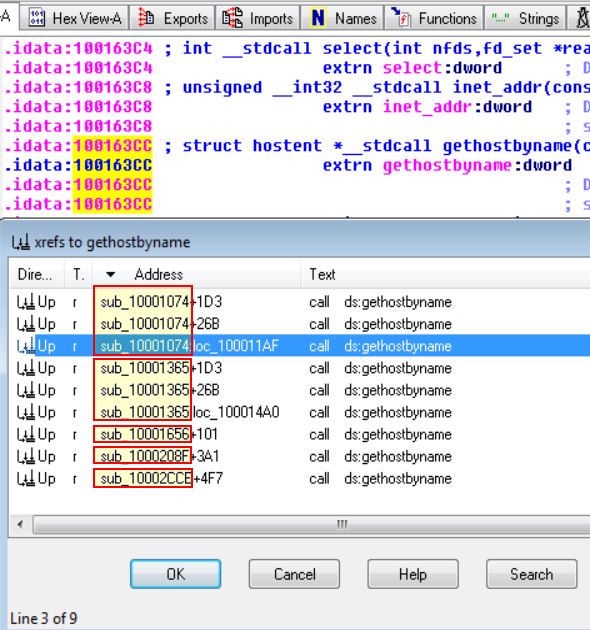Viewport: 590px width, 630px height.
Task: Click xref icon for sub_1000208F+3A1 row
Action: pos(25,457)
